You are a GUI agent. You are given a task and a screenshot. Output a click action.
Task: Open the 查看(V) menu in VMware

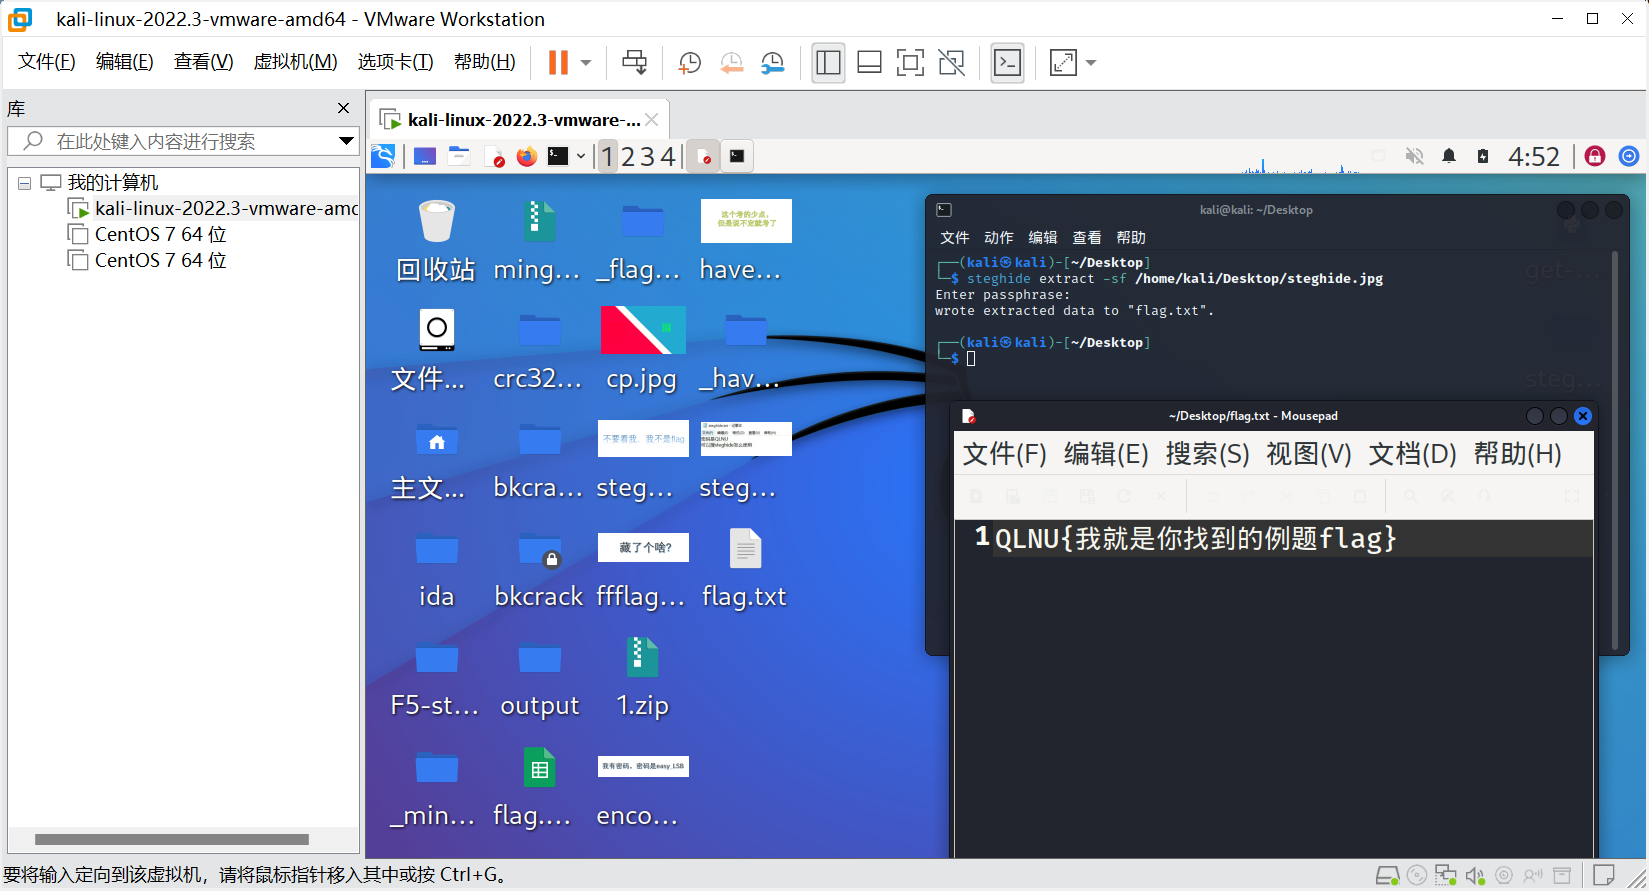203,62
